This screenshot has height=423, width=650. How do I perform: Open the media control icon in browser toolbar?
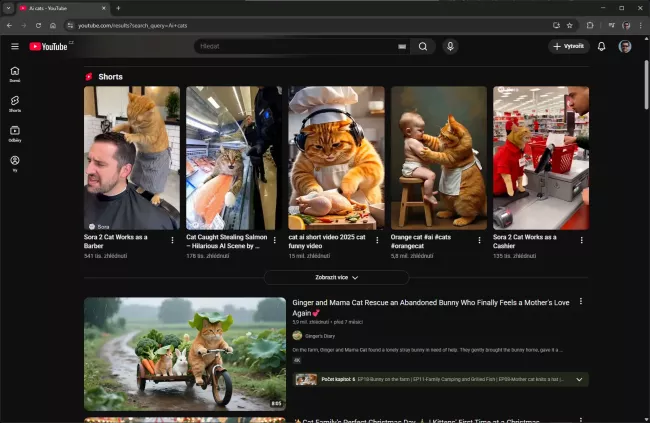(x=611, y=25)
